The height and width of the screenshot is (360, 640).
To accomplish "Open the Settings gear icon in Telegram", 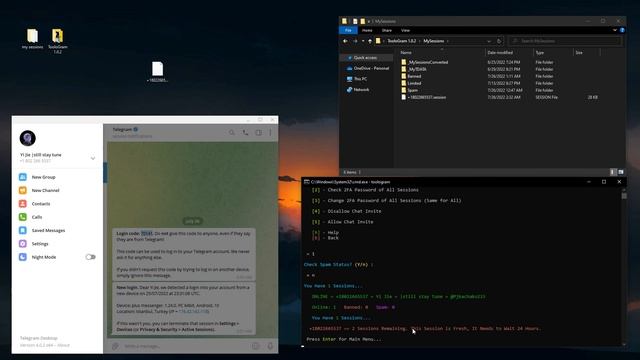I will pos(23,244).
